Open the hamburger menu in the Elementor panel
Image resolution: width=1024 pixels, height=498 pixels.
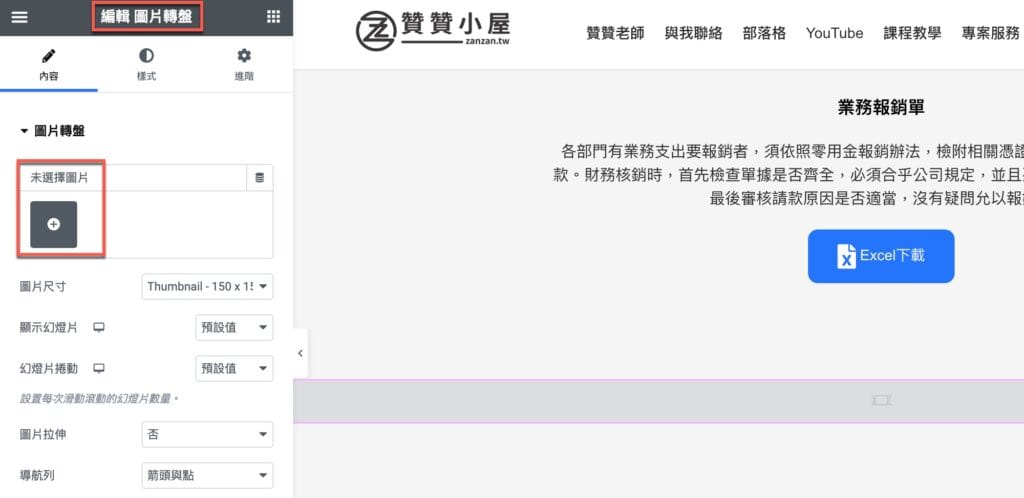pyautogui.click(x=20, y=18)
